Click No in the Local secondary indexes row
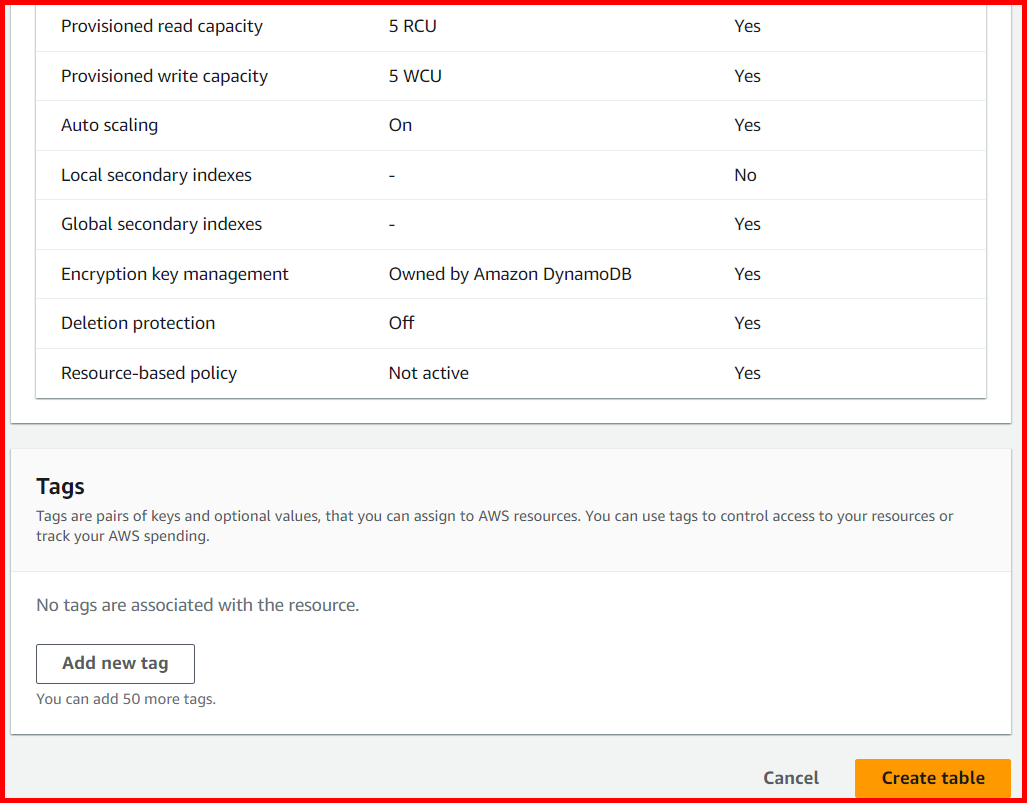Image resolution: width=1027 pixels, height=803 pixels. (x=745, y=174)
